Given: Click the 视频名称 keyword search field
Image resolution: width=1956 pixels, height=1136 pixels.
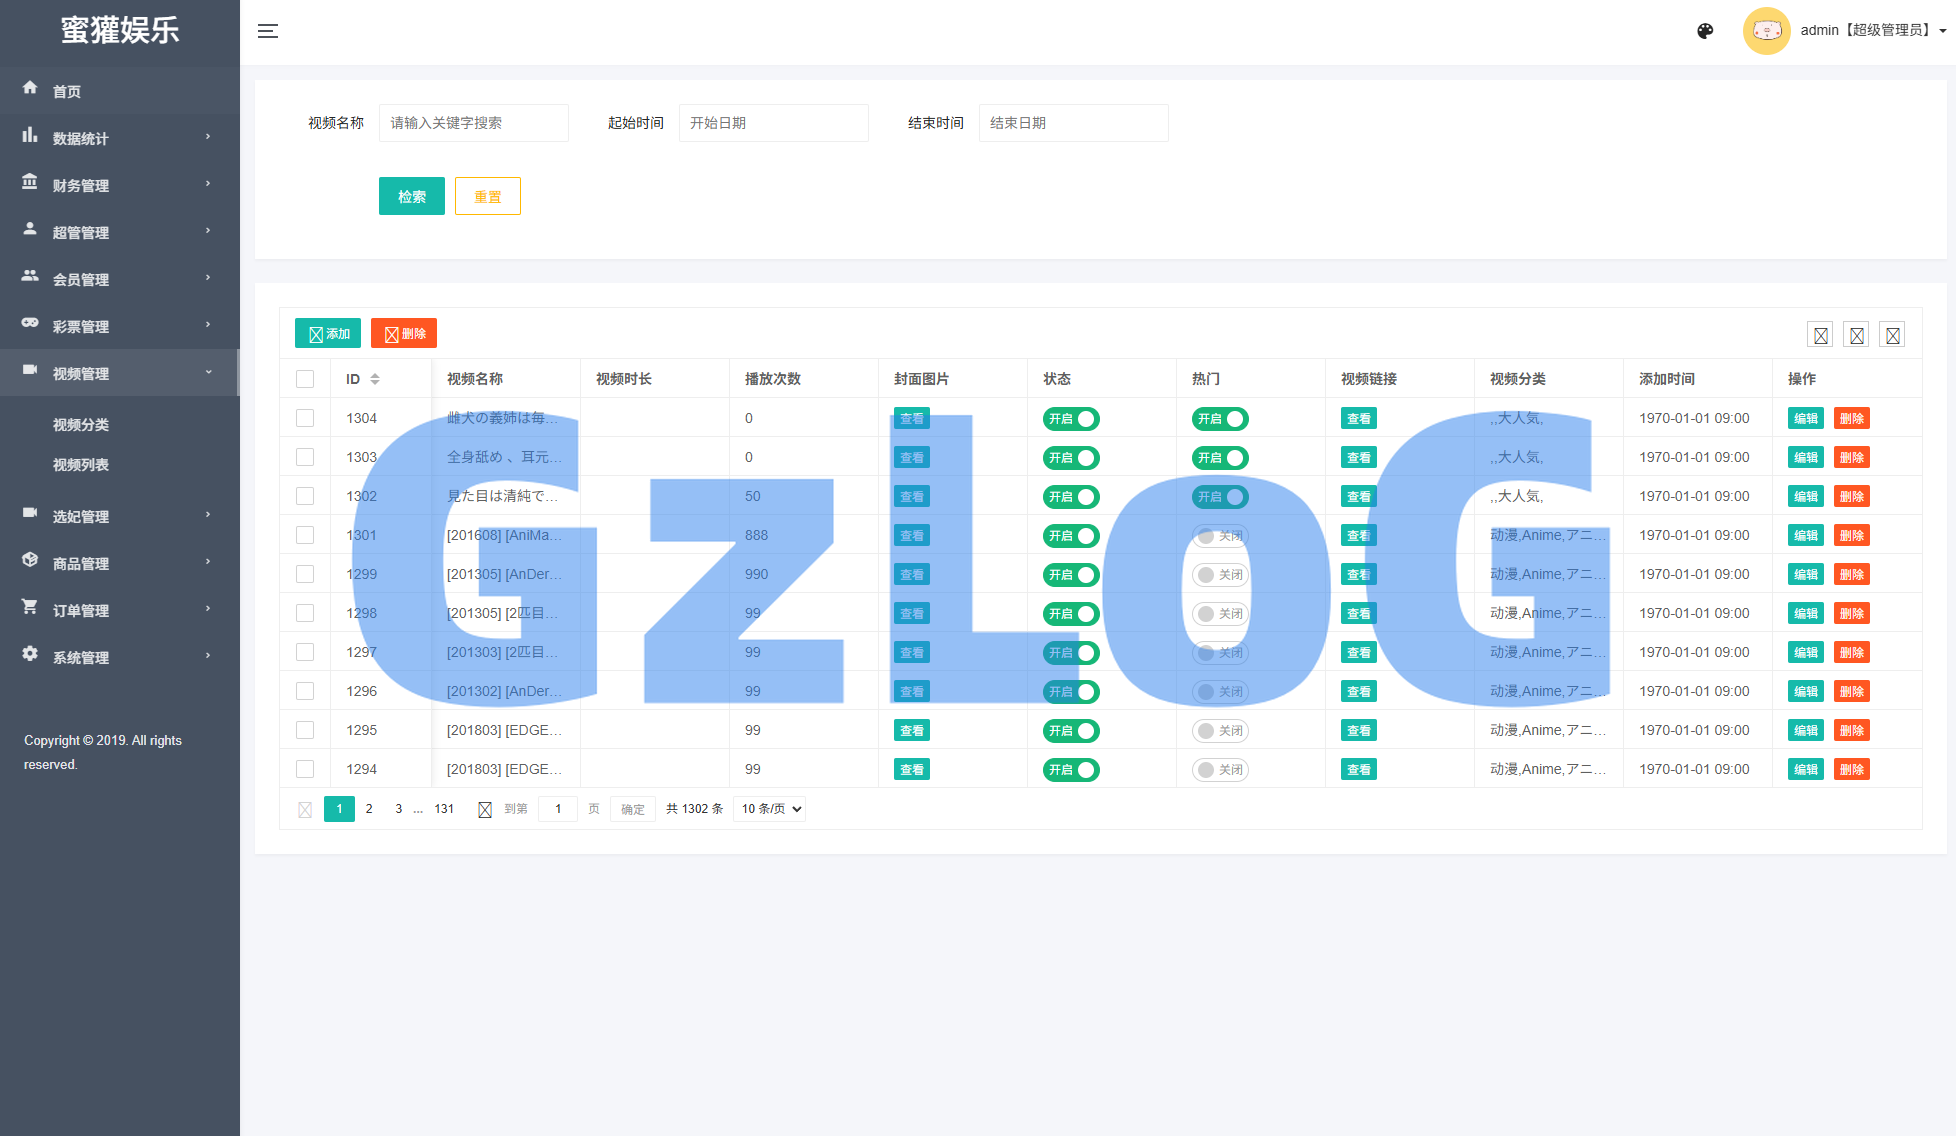Looking at the screenshot, I should coord(473,123).
